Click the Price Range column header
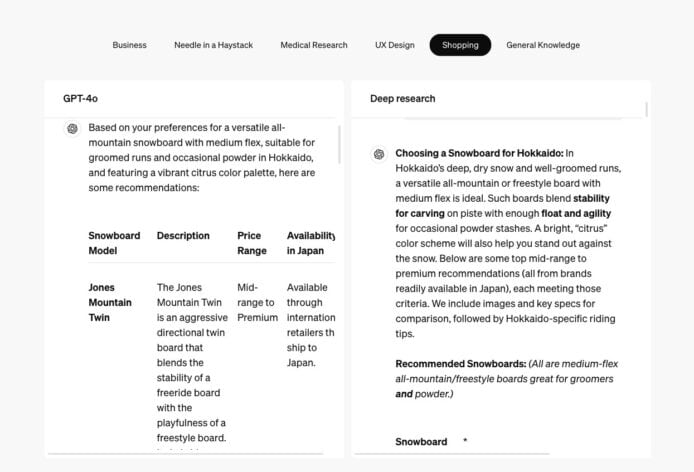This screenshot has width=694, height=472. pyautogui.click(x=252, y=243)
